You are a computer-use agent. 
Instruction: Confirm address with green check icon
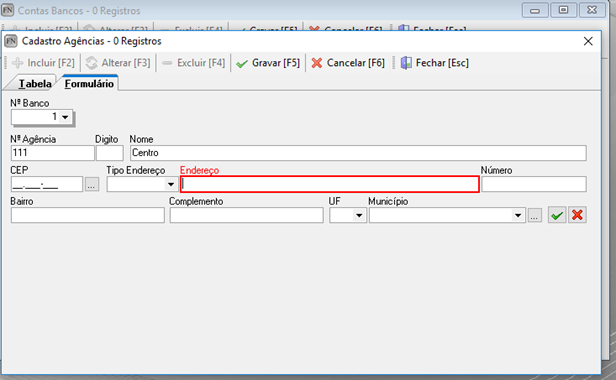(557, 215)
